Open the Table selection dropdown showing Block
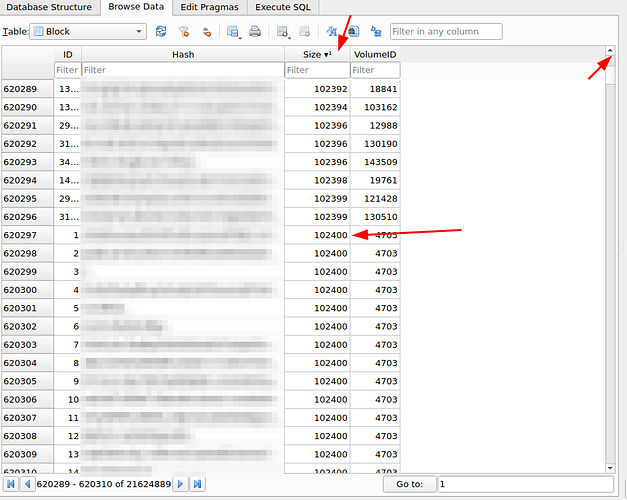This screenshot has width=627, height=500. pyautogui.click(x=88, y=32)
